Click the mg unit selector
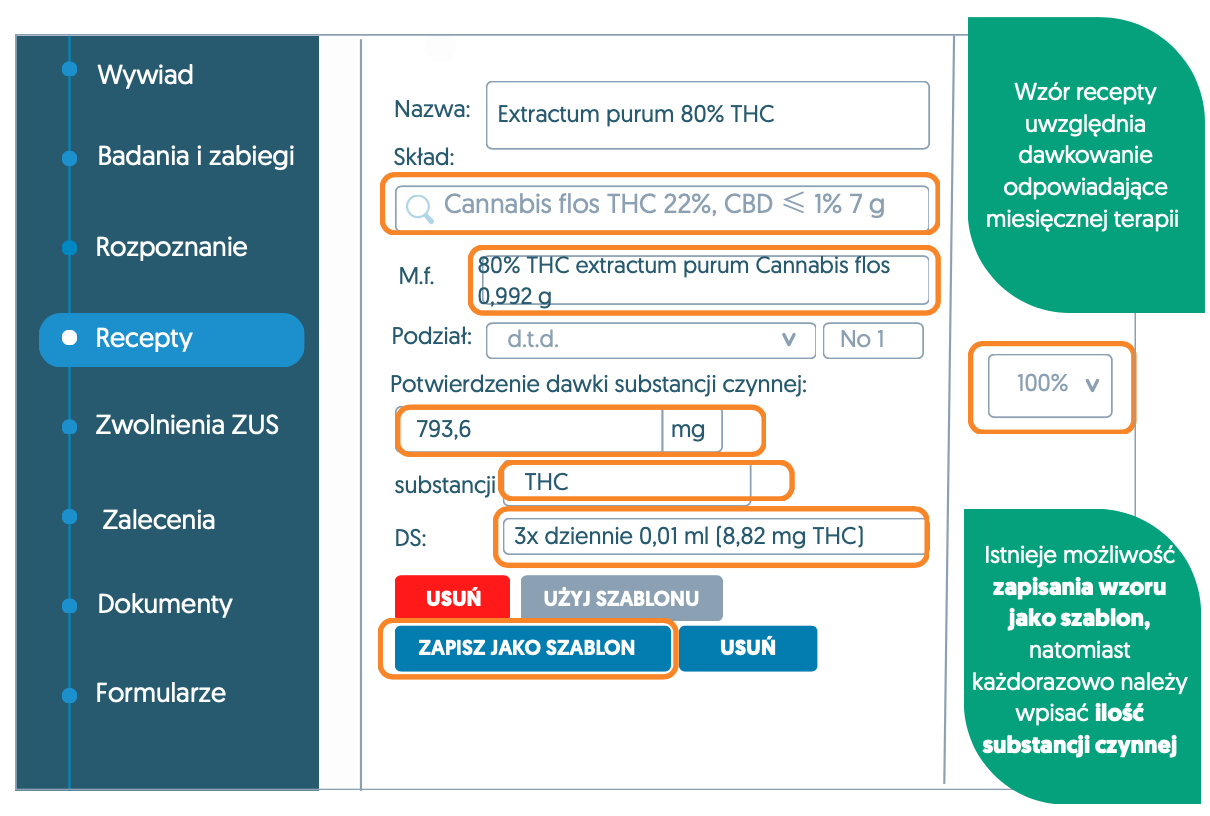Screen dimensions: 1210x816 pyautogui.click(x=690, y=431)
